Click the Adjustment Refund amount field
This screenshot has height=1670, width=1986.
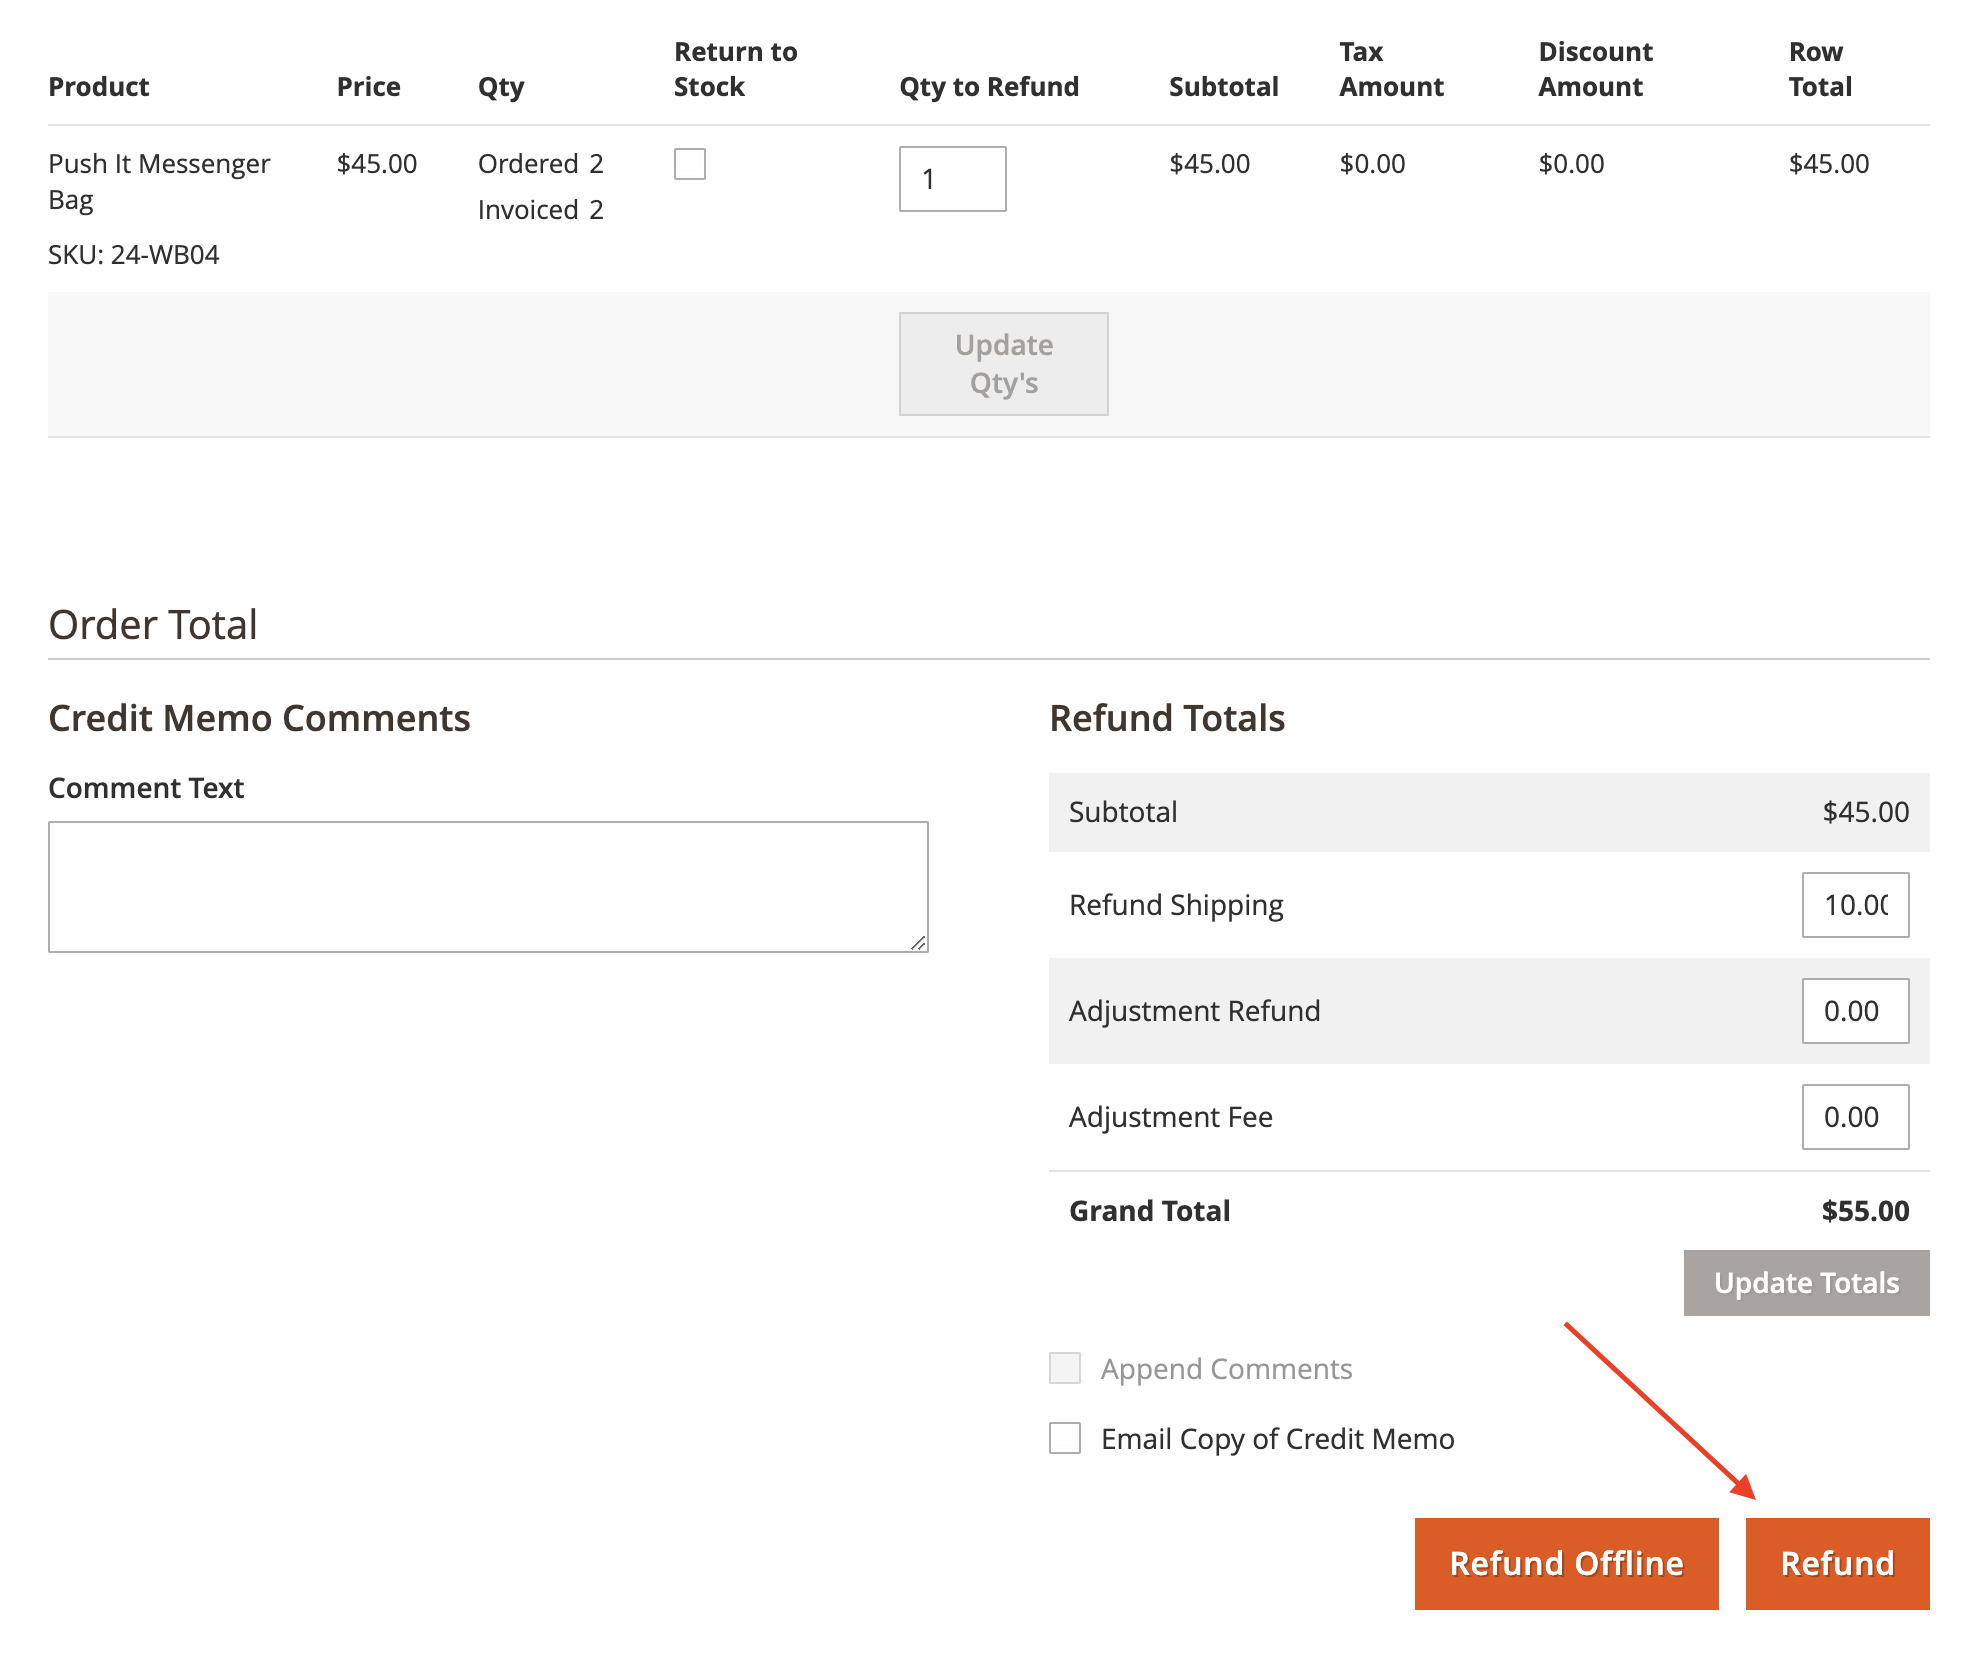[1854, 1011]
